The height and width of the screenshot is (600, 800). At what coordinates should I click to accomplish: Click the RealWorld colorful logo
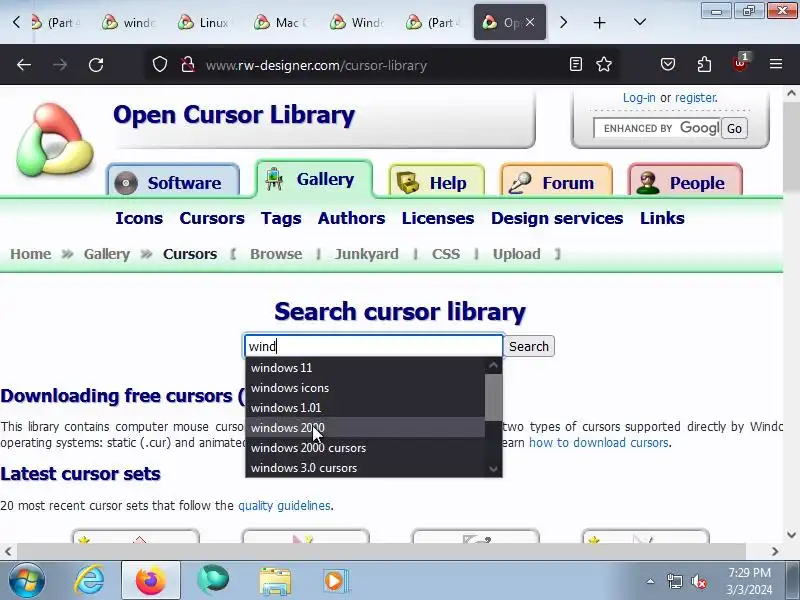tap(55, 139)
